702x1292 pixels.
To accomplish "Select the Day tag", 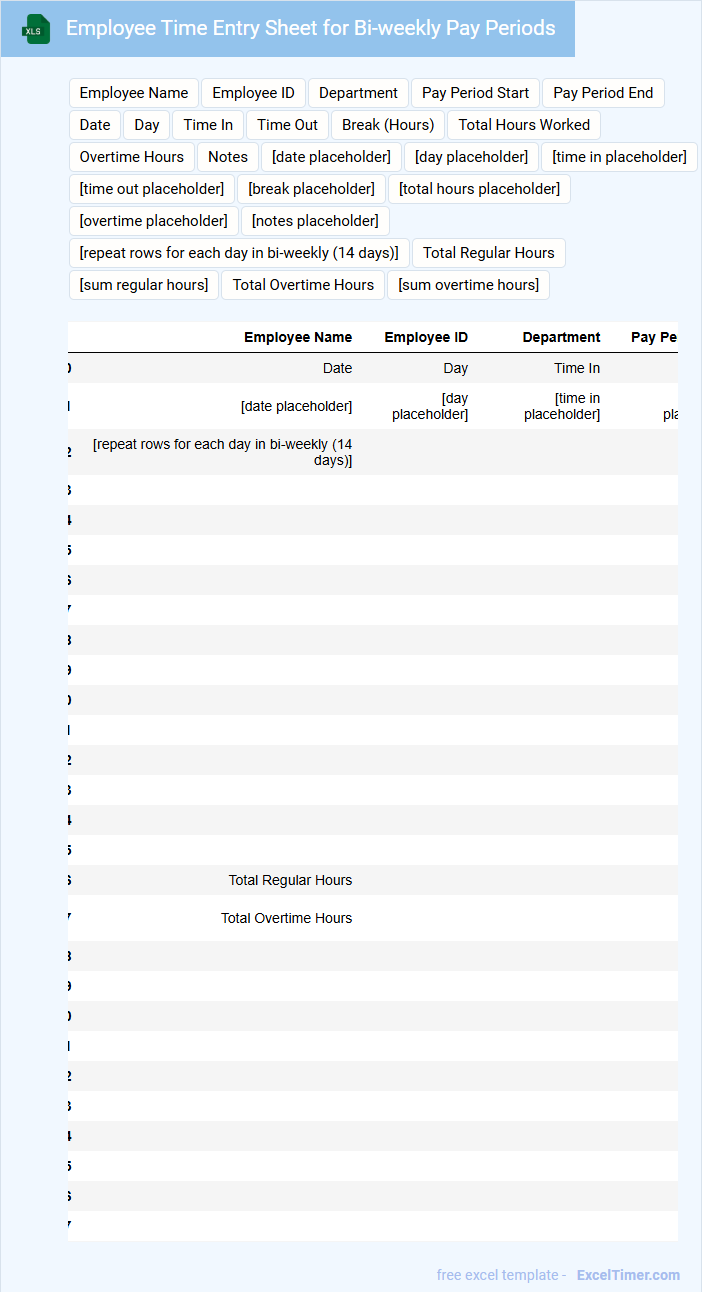I will [x=147, y=125].
